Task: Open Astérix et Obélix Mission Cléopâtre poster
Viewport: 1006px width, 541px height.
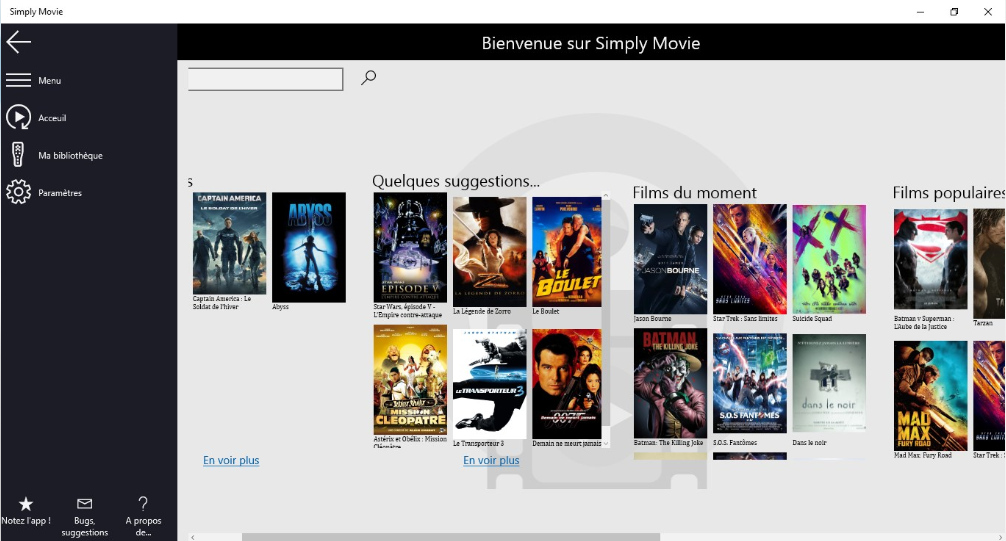Action: point(410,380)
